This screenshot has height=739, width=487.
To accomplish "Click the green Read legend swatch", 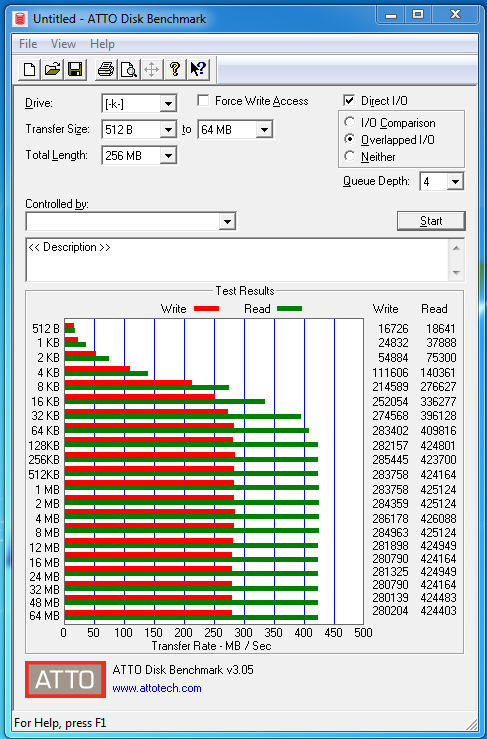I will tap(289, 309).
